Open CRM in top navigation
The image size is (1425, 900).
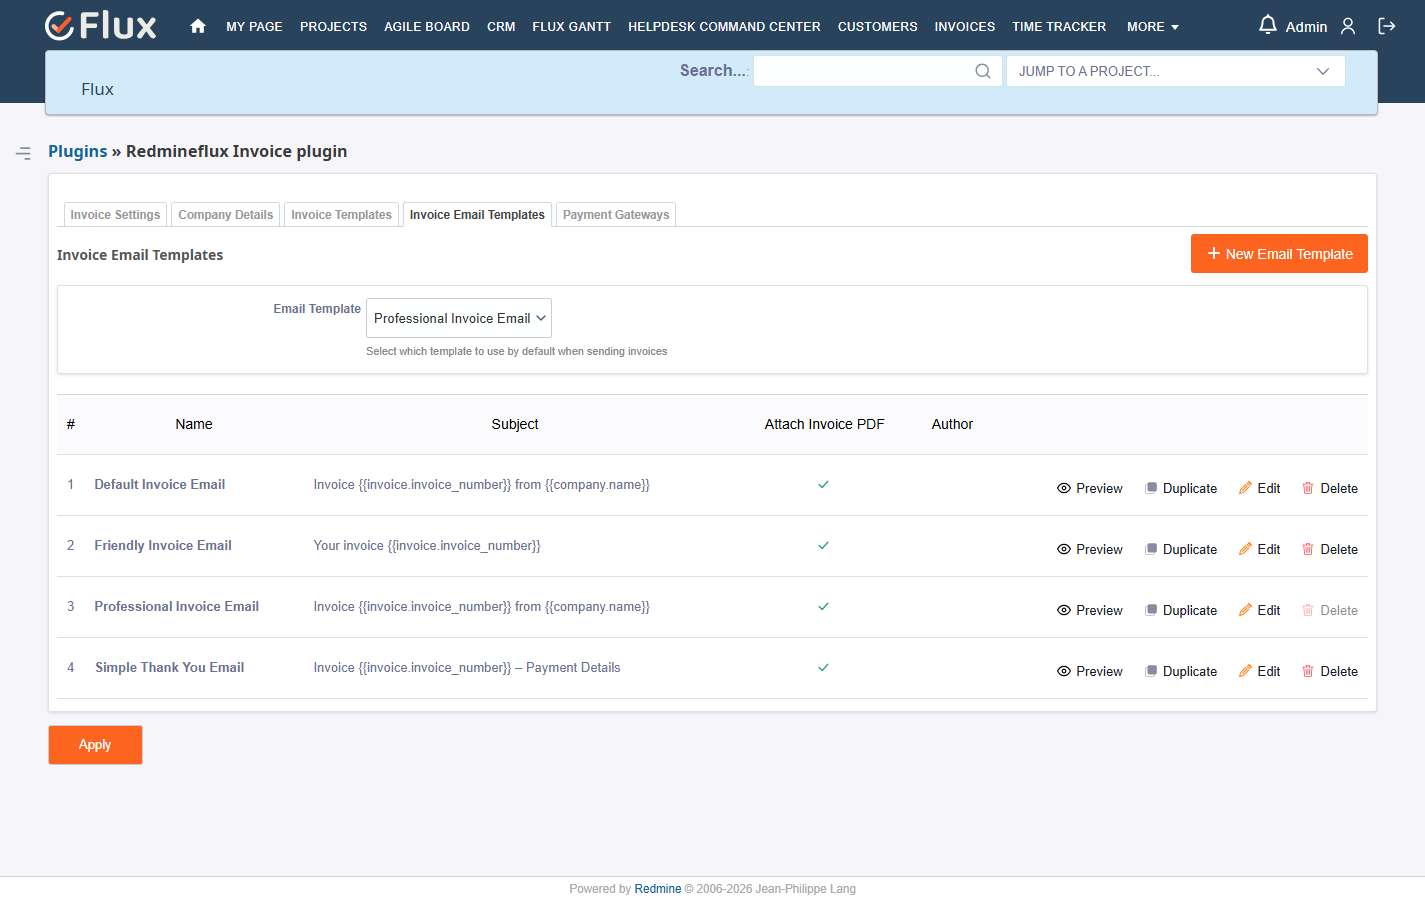[501, 27]
